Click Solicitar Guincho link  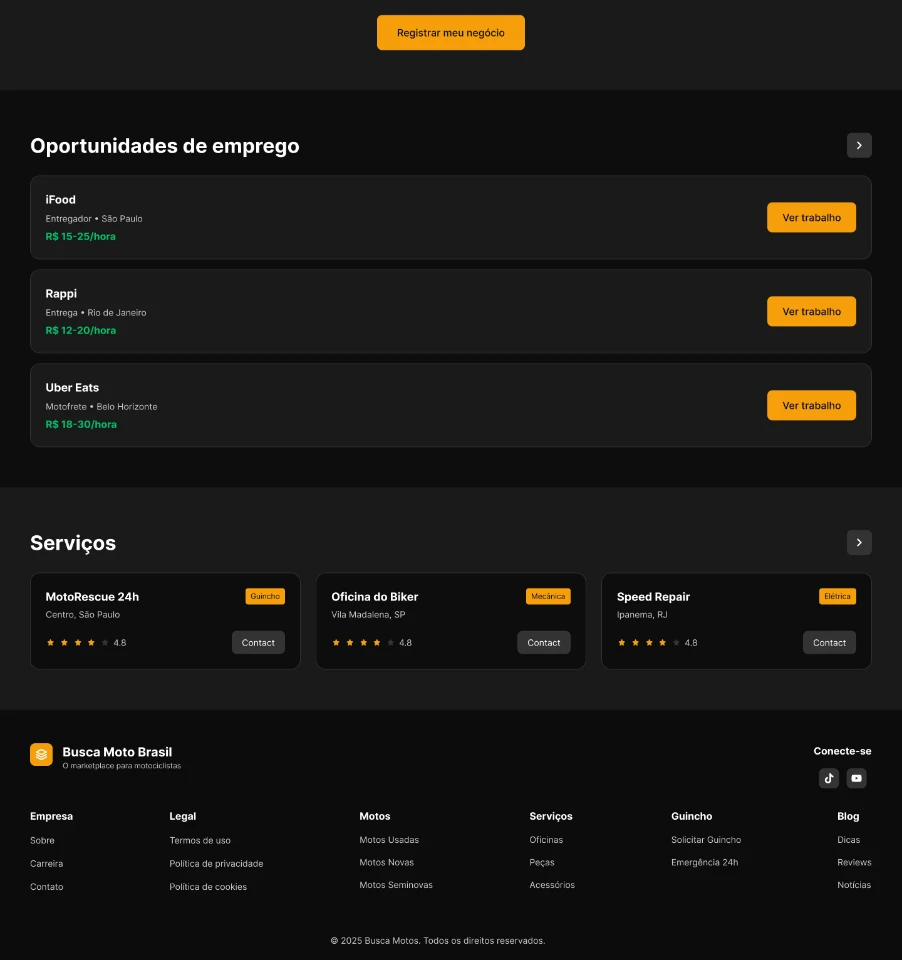(x=706, y=840)
